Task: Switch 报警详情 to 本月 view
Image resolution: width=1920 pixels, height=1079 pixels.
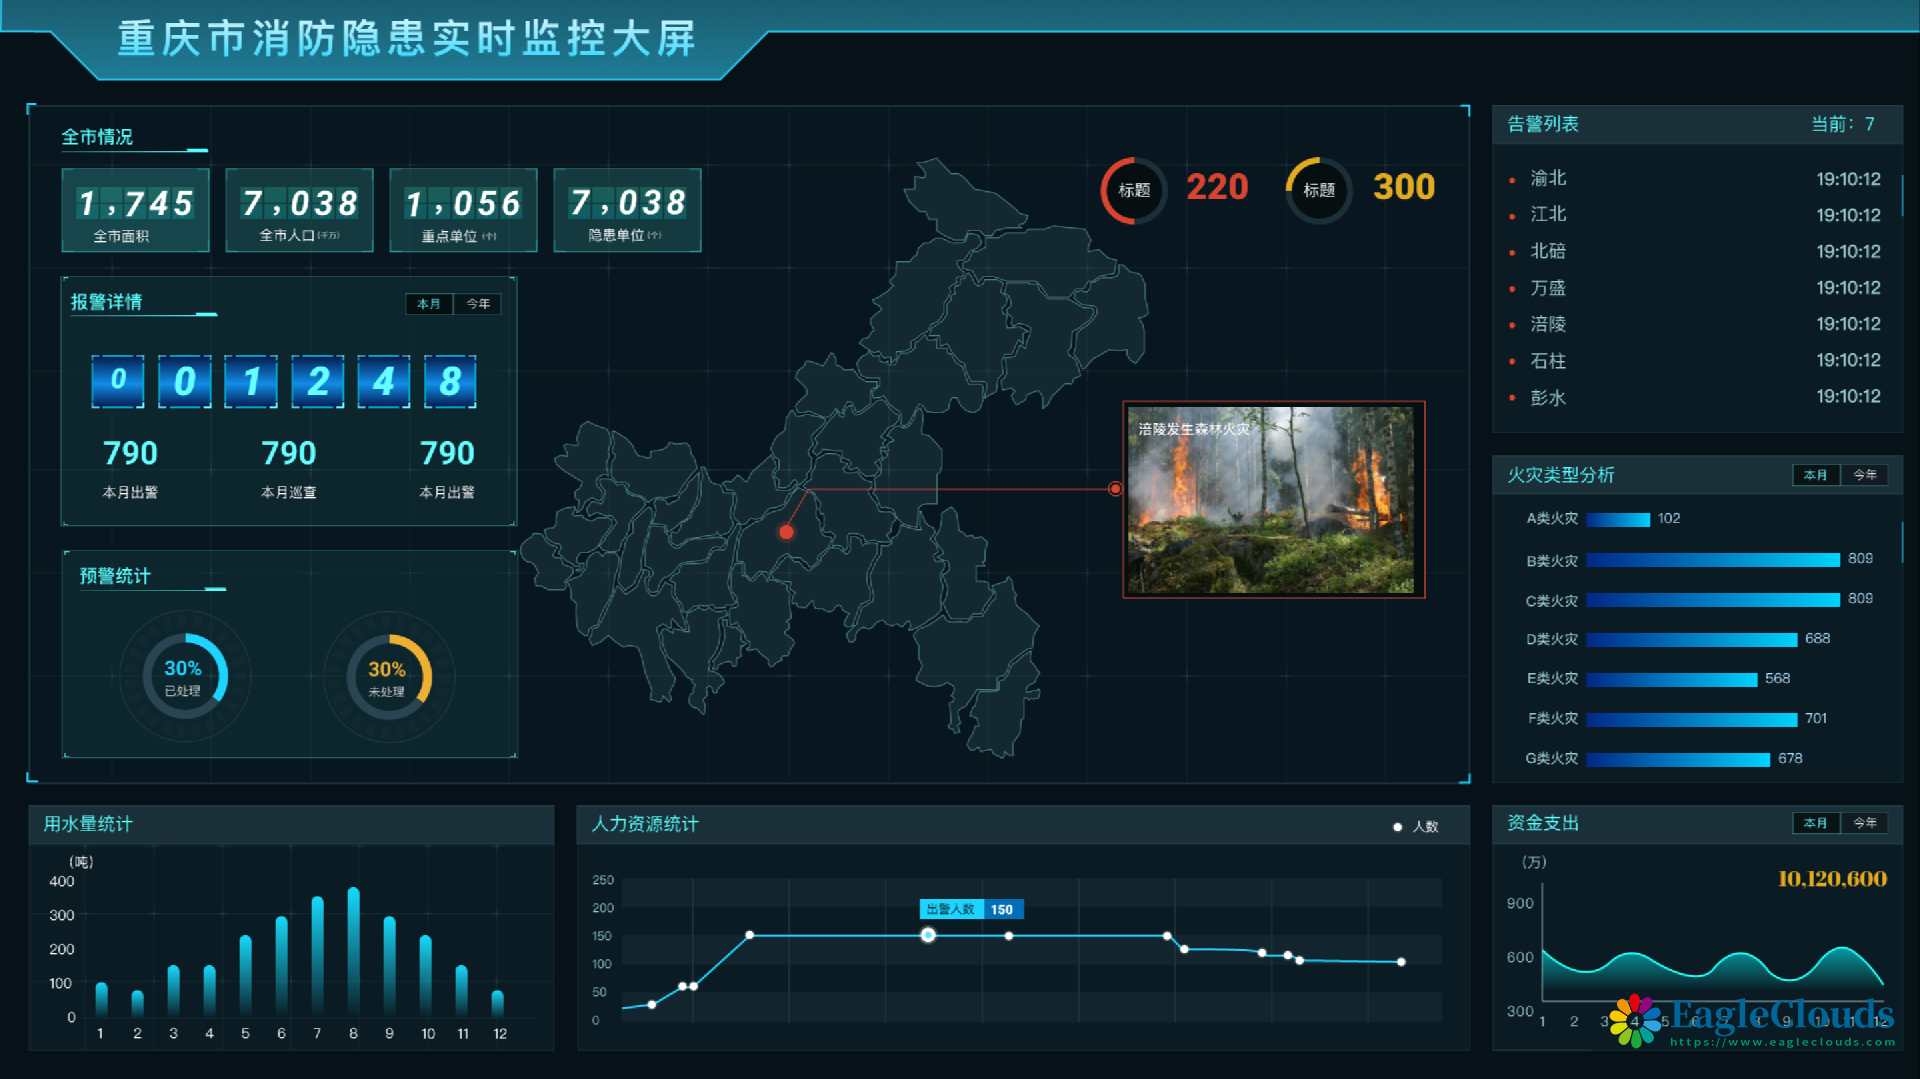Action: [x=429, y=304]
